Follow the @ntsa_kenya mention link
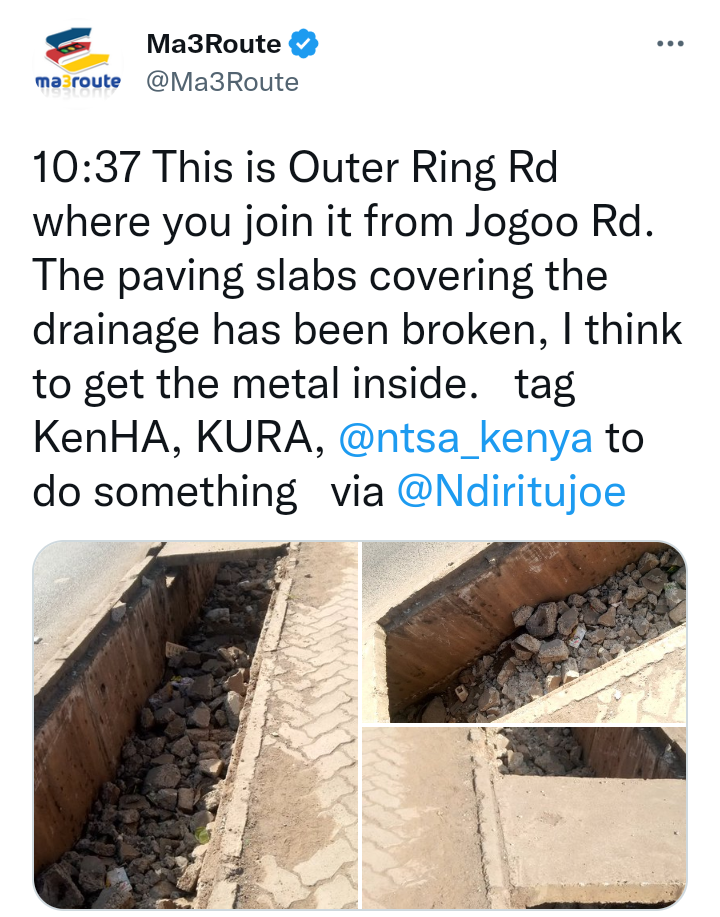Image resolution: width=720 pixels, height=917 pixels. (x=466, y=437)
